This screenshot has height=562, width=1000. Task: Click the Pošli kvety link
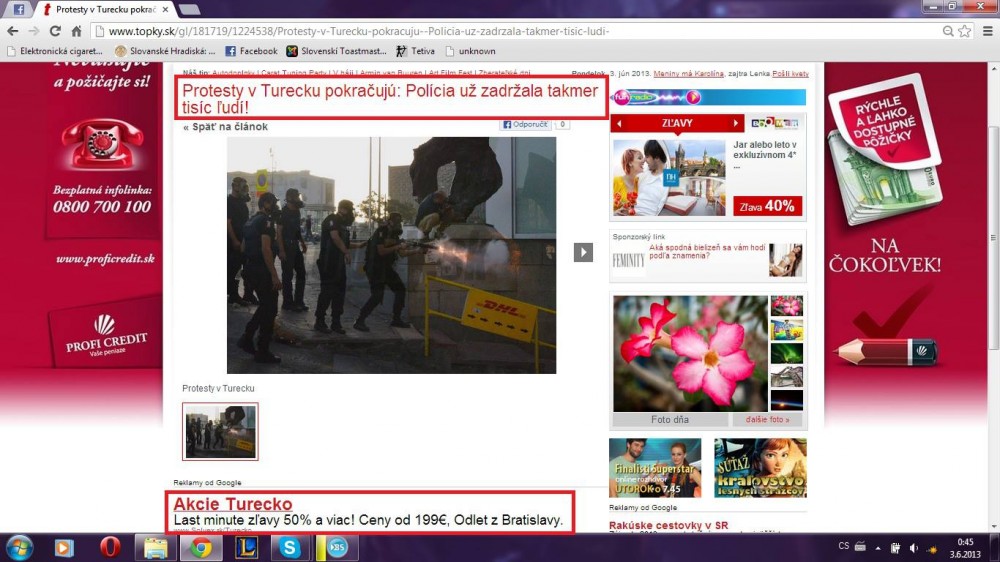pos(790,73)
